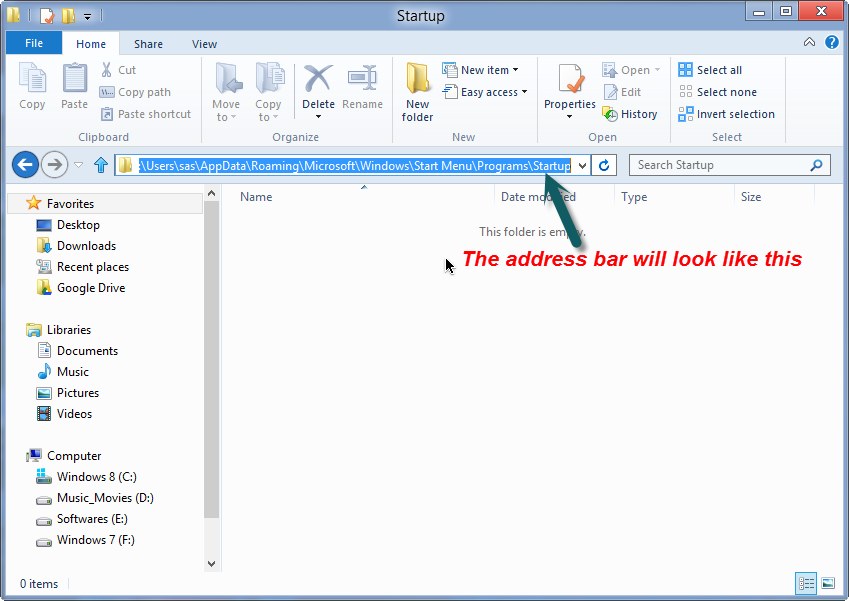
Task: Switch to the Home ribbon tab
Action: [x=90, y=44]
